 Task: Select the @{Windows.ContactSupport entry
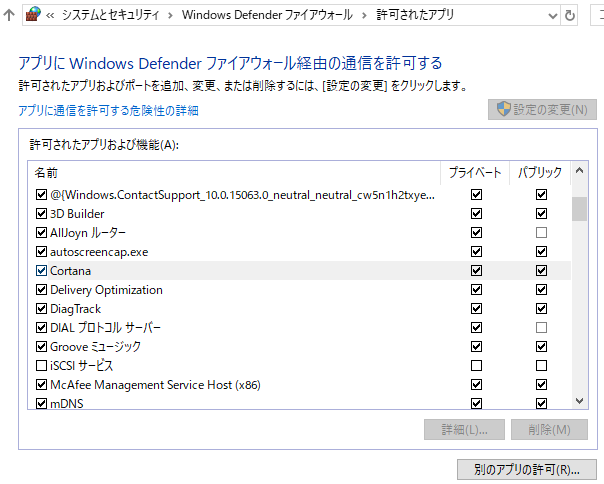242,195
